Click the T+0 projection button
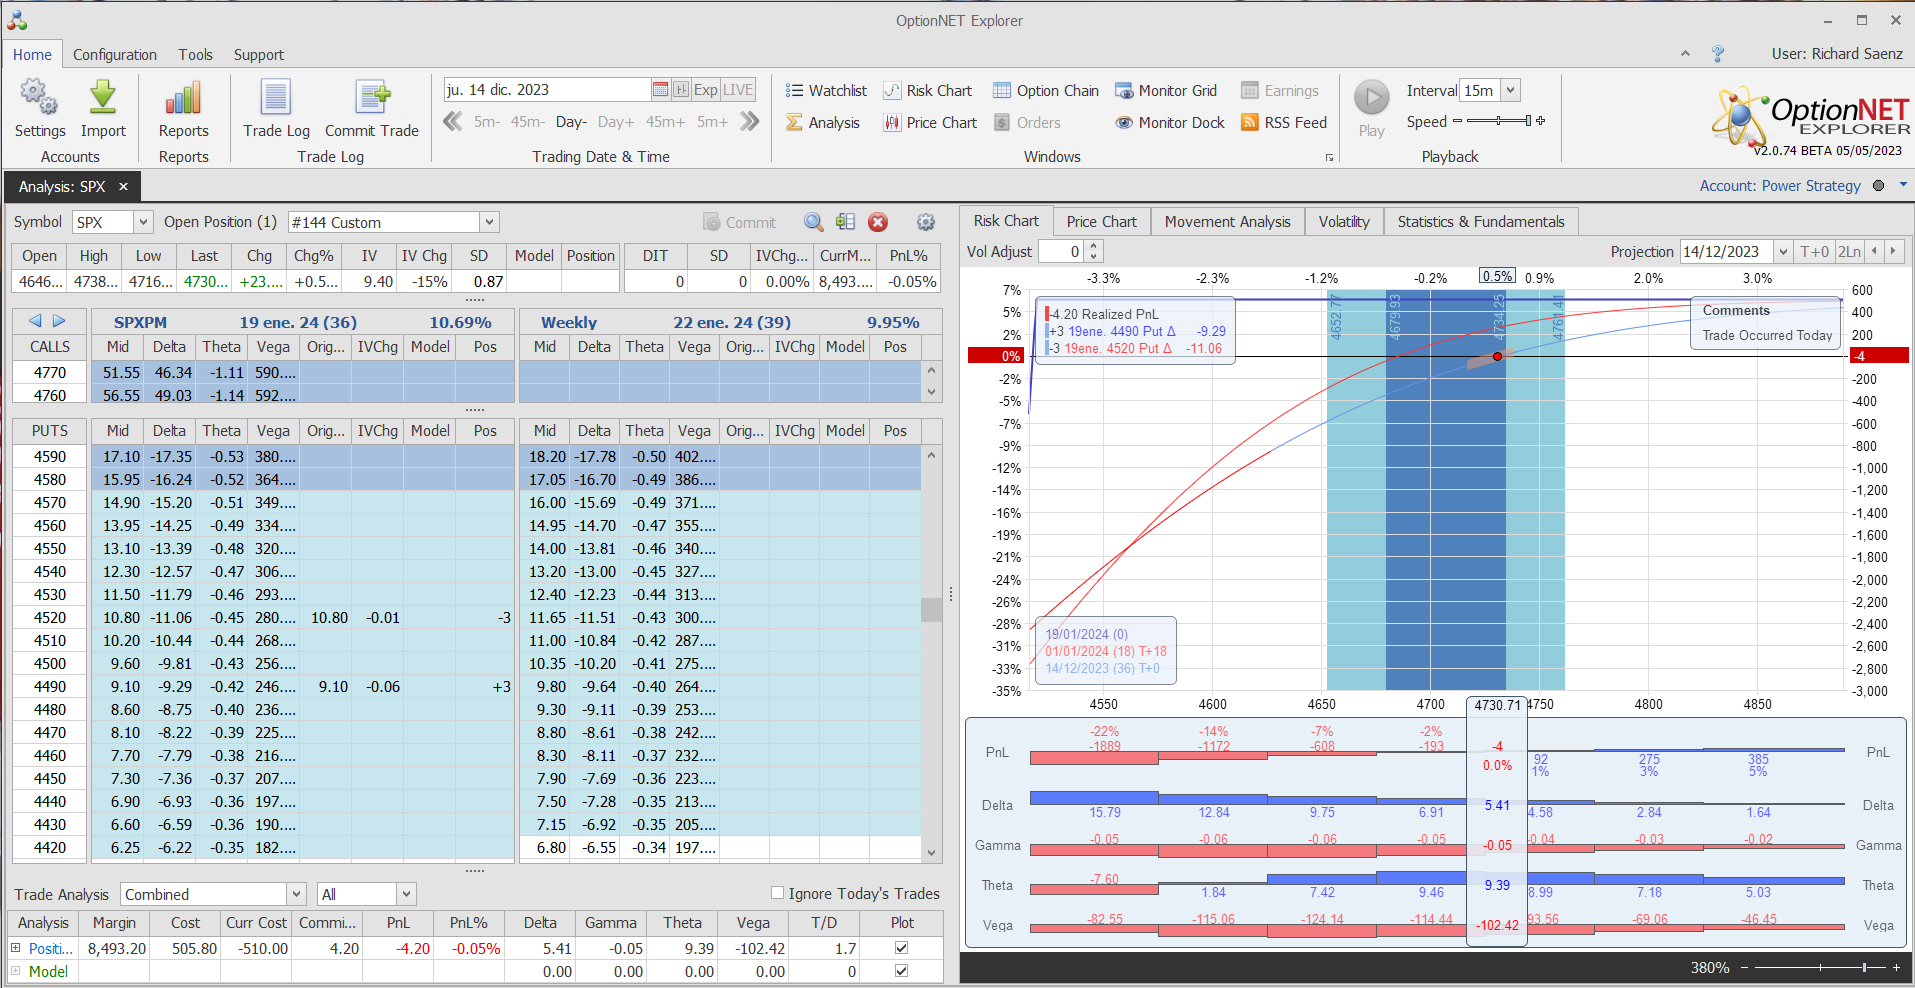Viewport: 1915px width, 988px height. coord(1813,252)
